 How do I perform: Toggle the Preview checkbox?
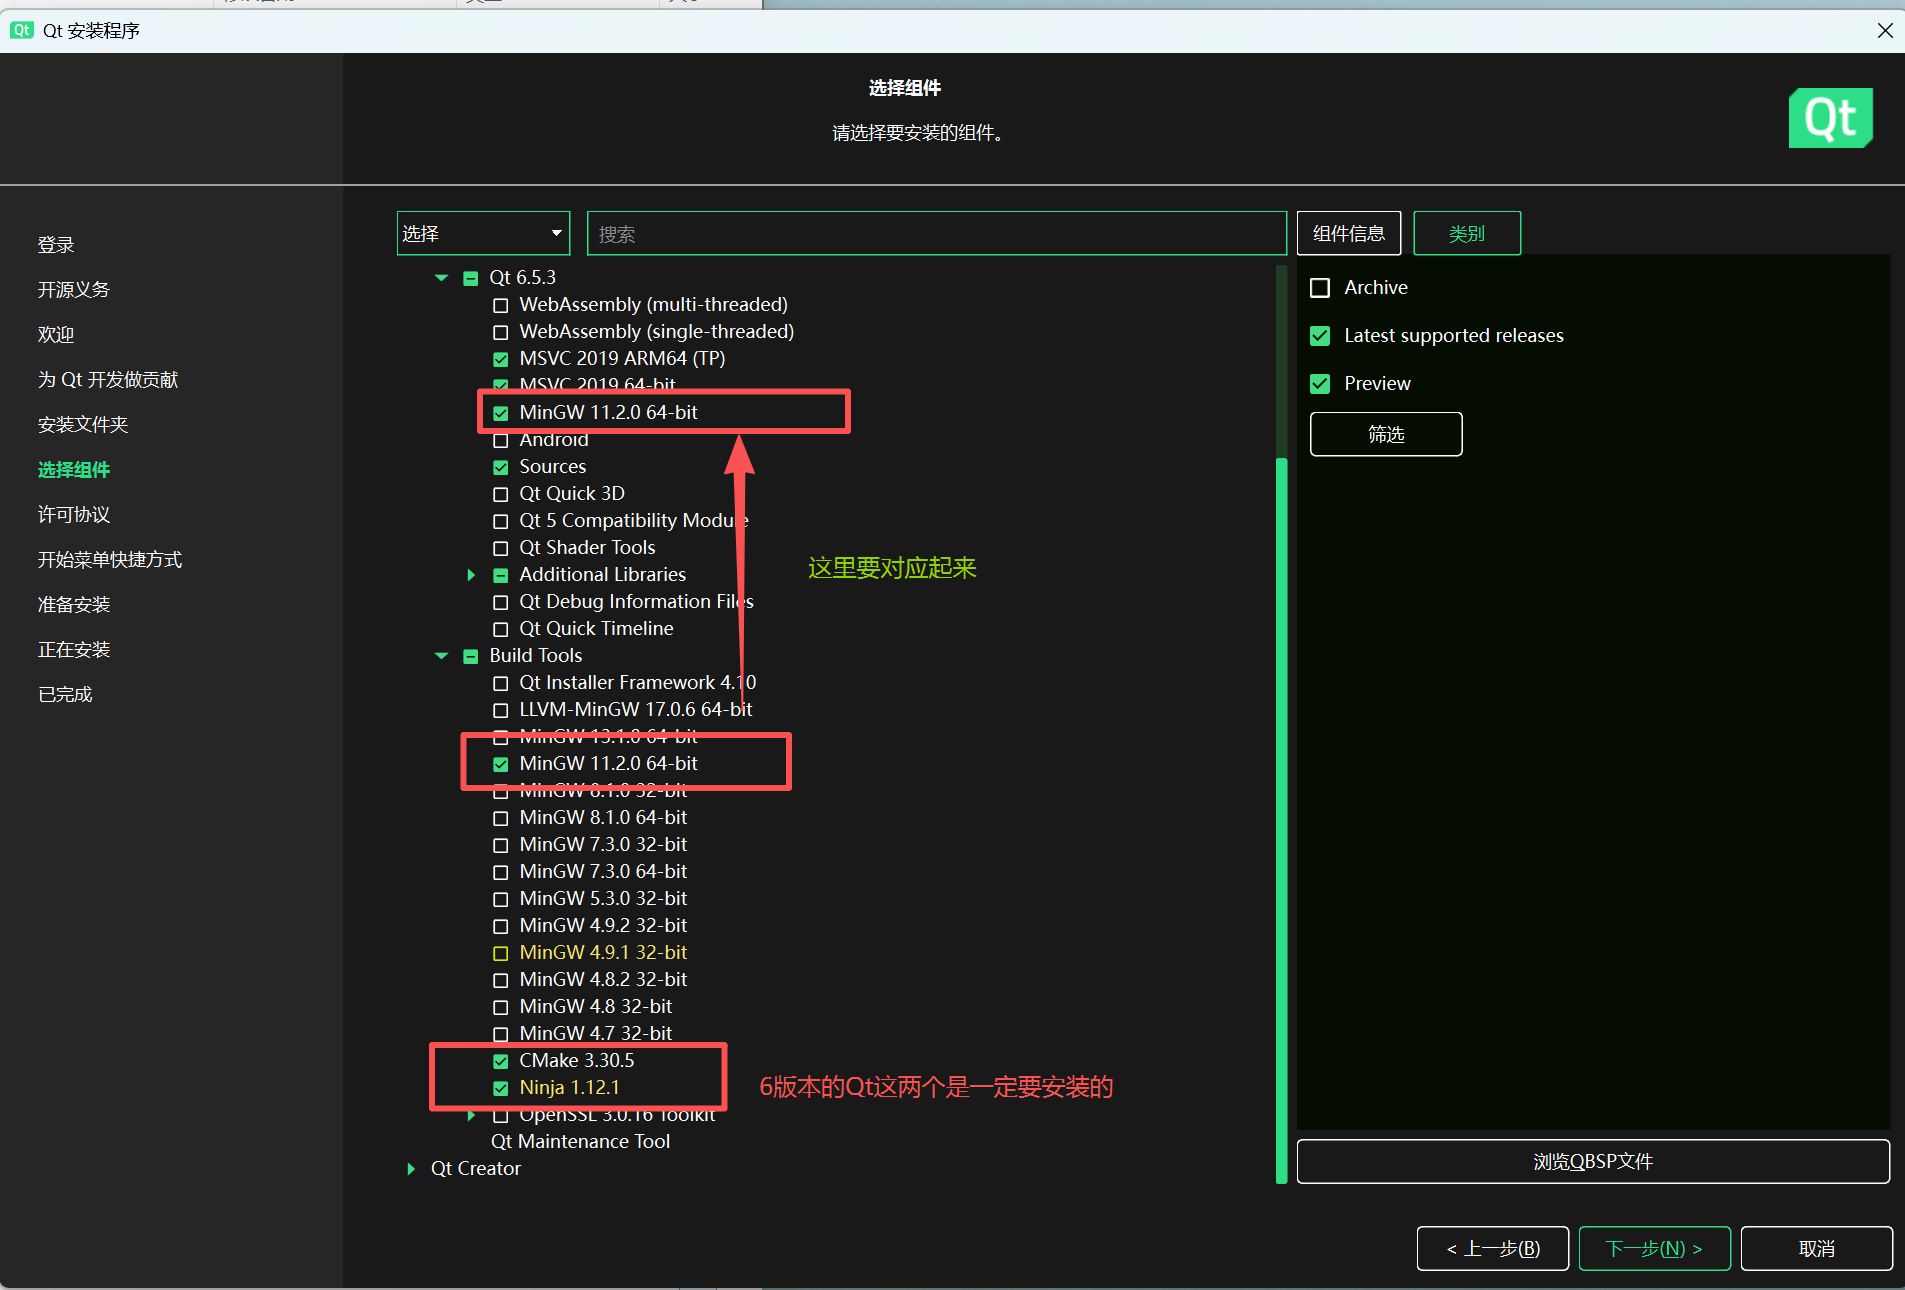[1320, 384]
